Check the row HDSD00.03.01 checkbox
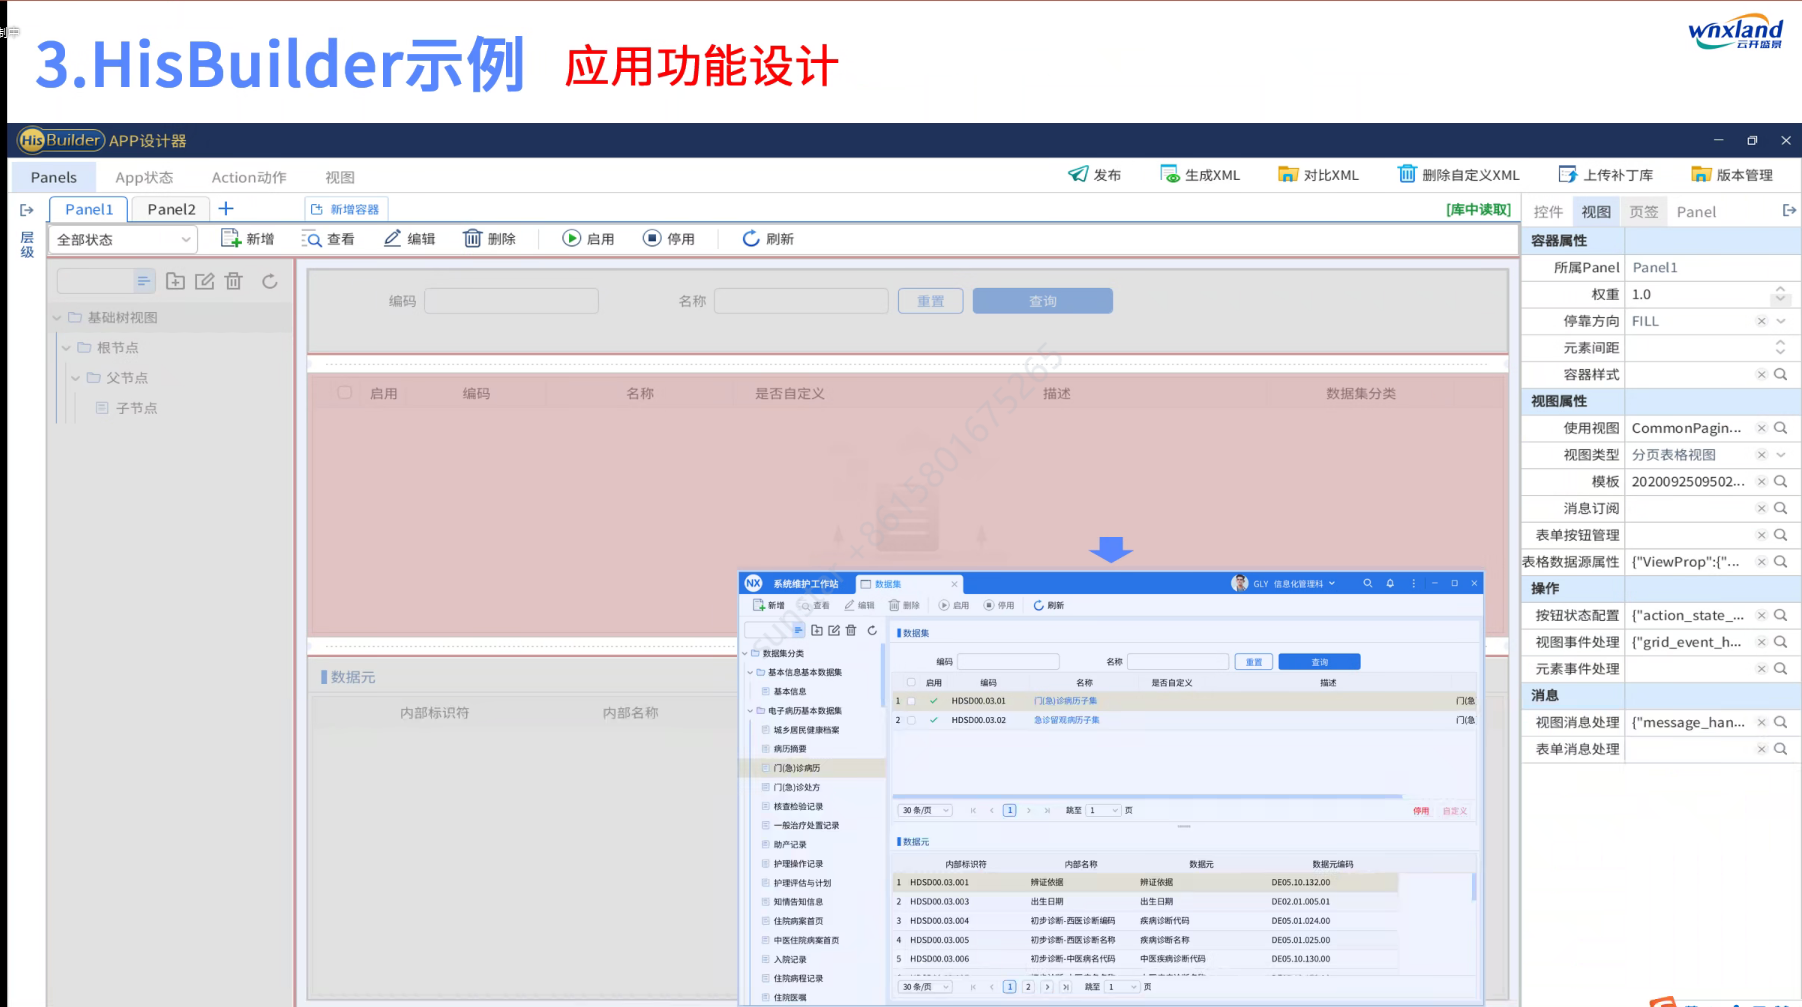Image resolution: width=1802 pixels, height=1007 pixels. (911, 701)
